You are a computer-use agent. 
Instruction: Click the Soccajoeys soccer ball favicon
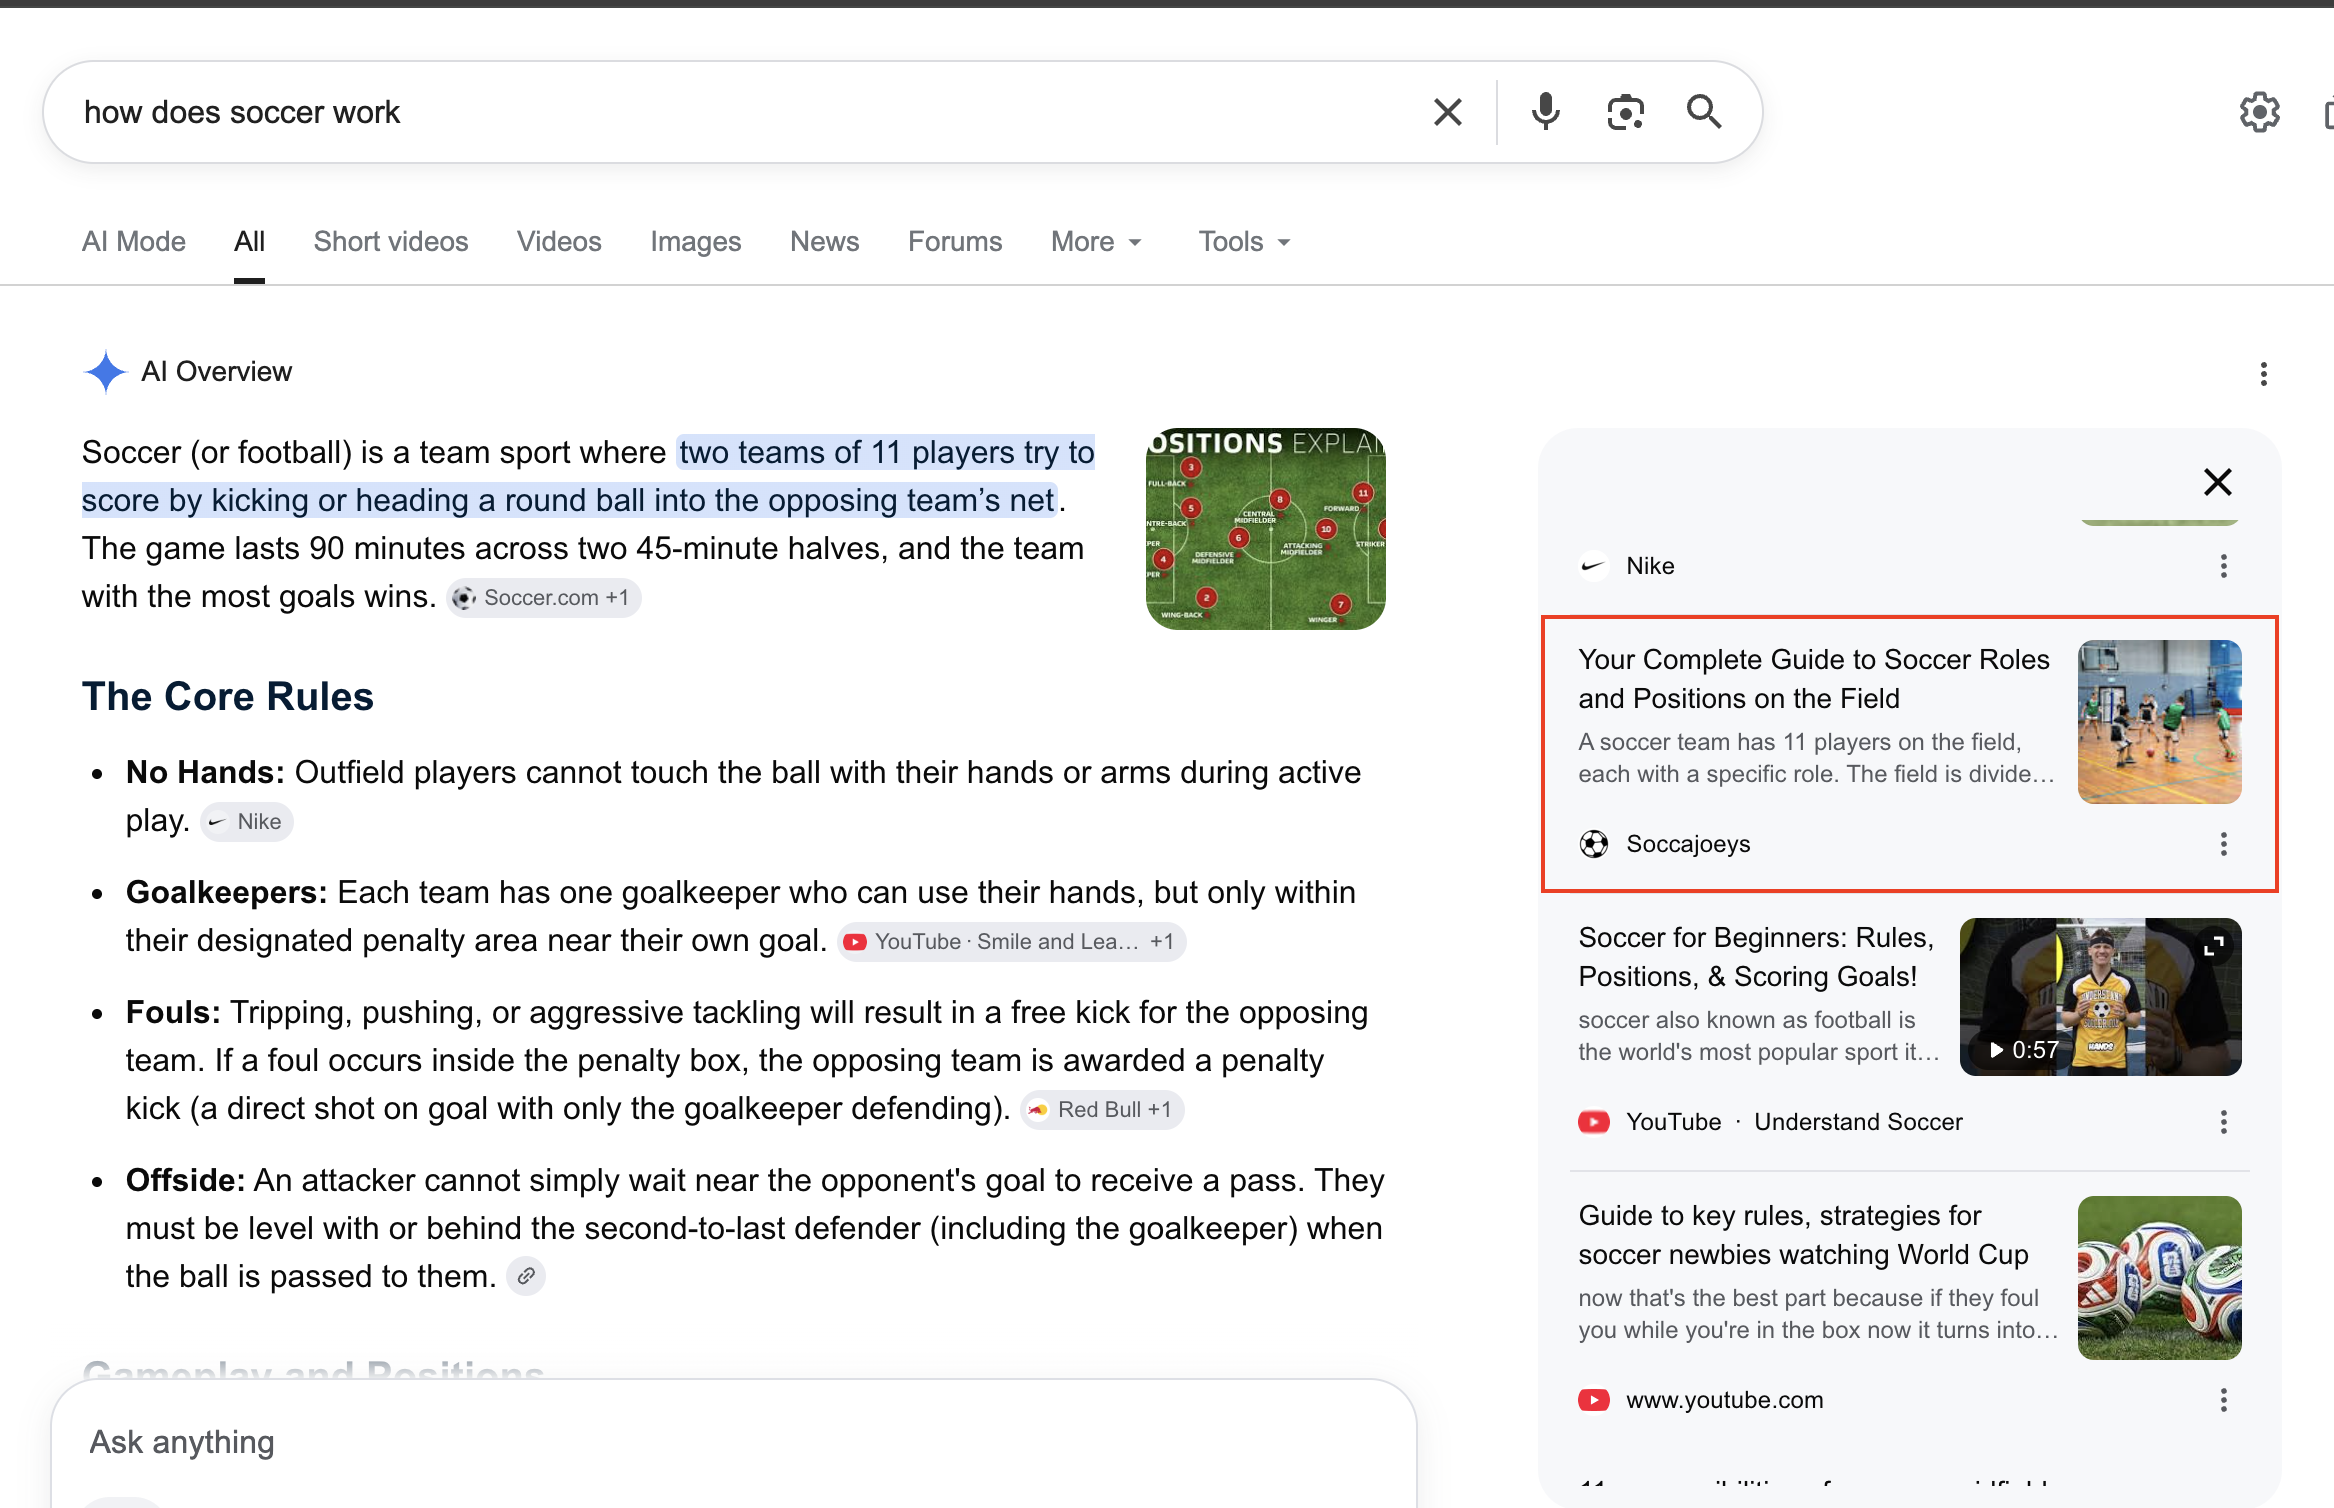(x=1594, y=844)
